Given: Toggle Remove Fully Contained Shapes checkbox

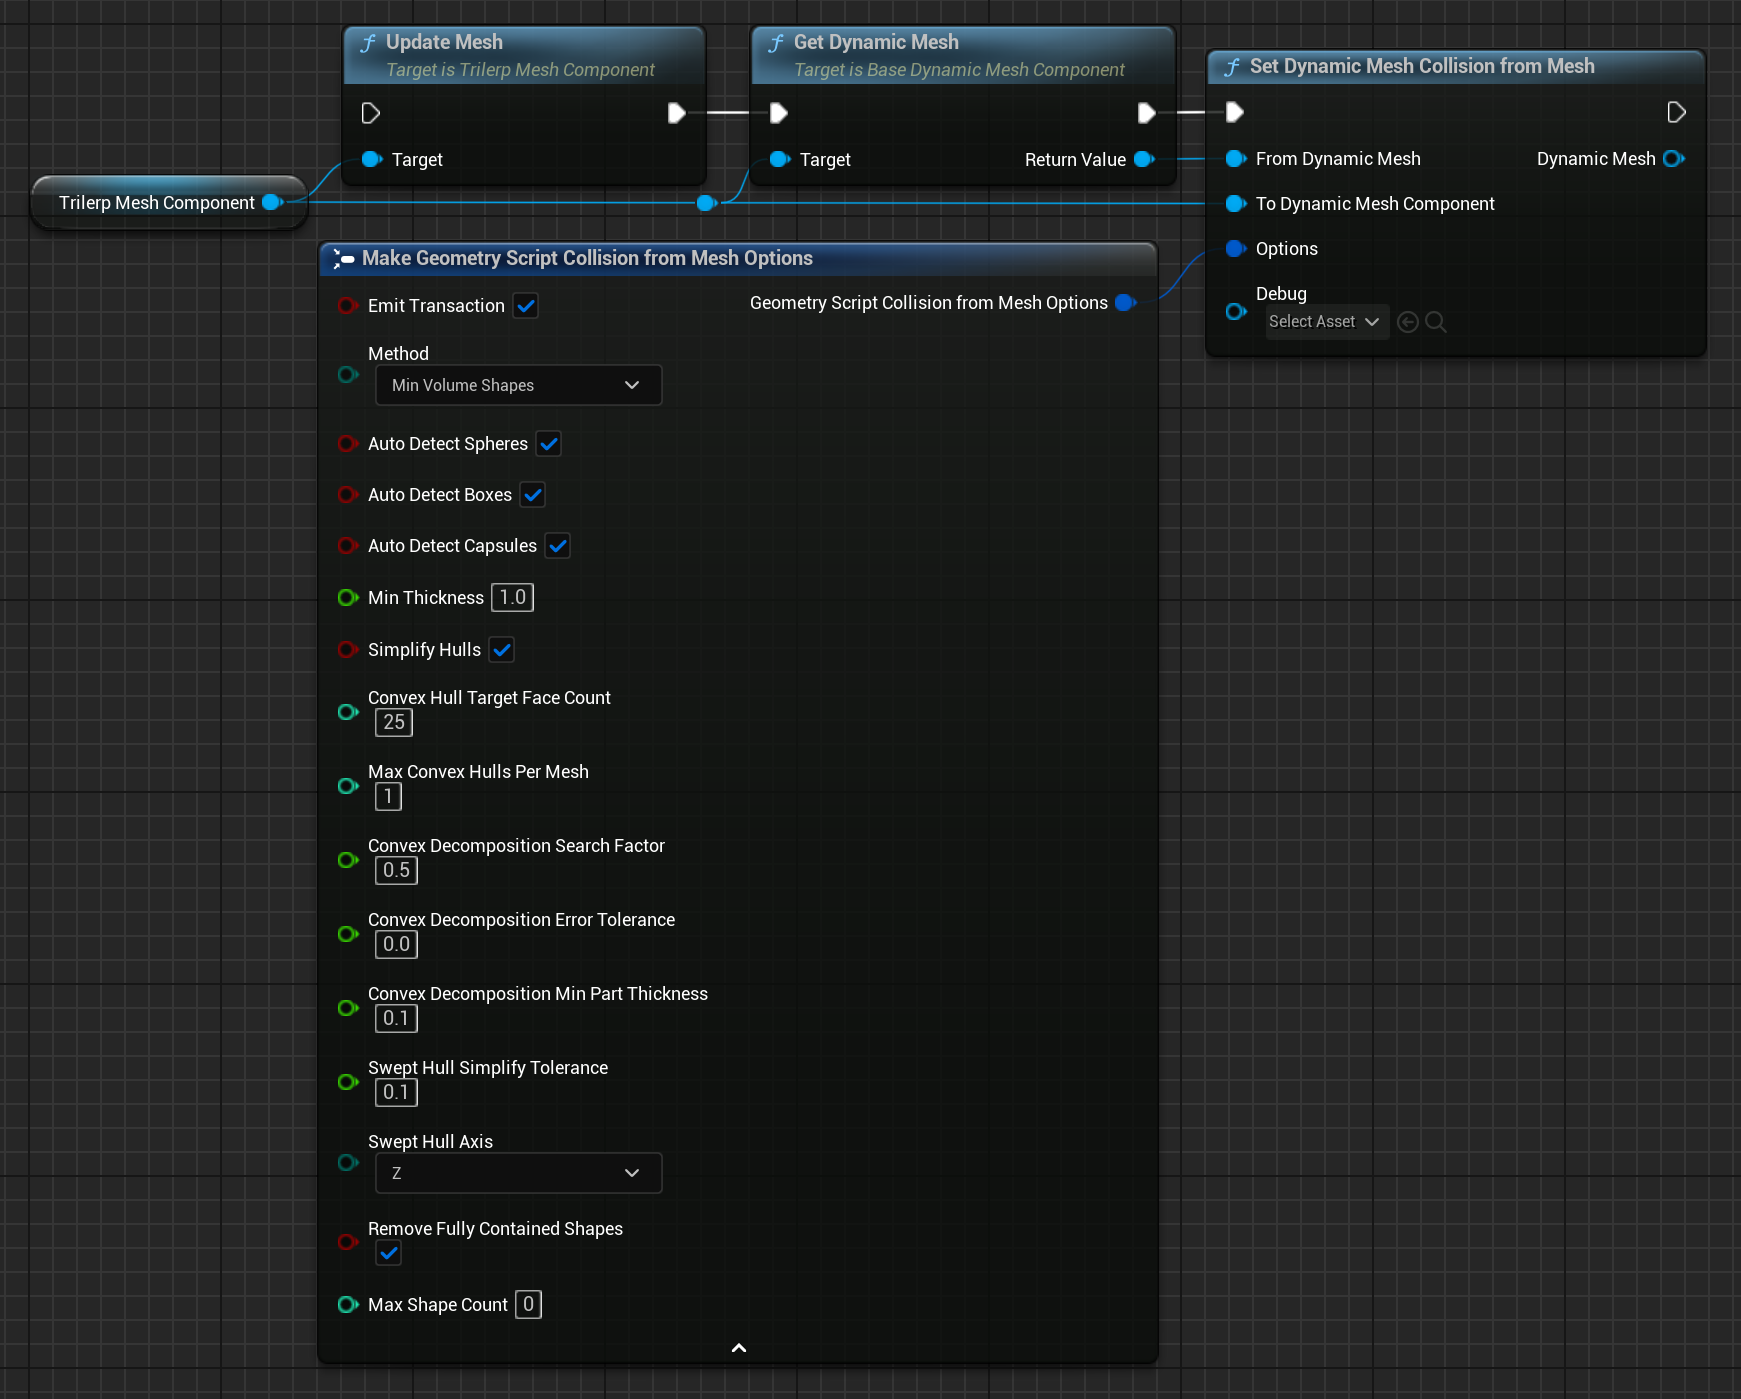Looking at the screenshot, I should point(389,1252).
